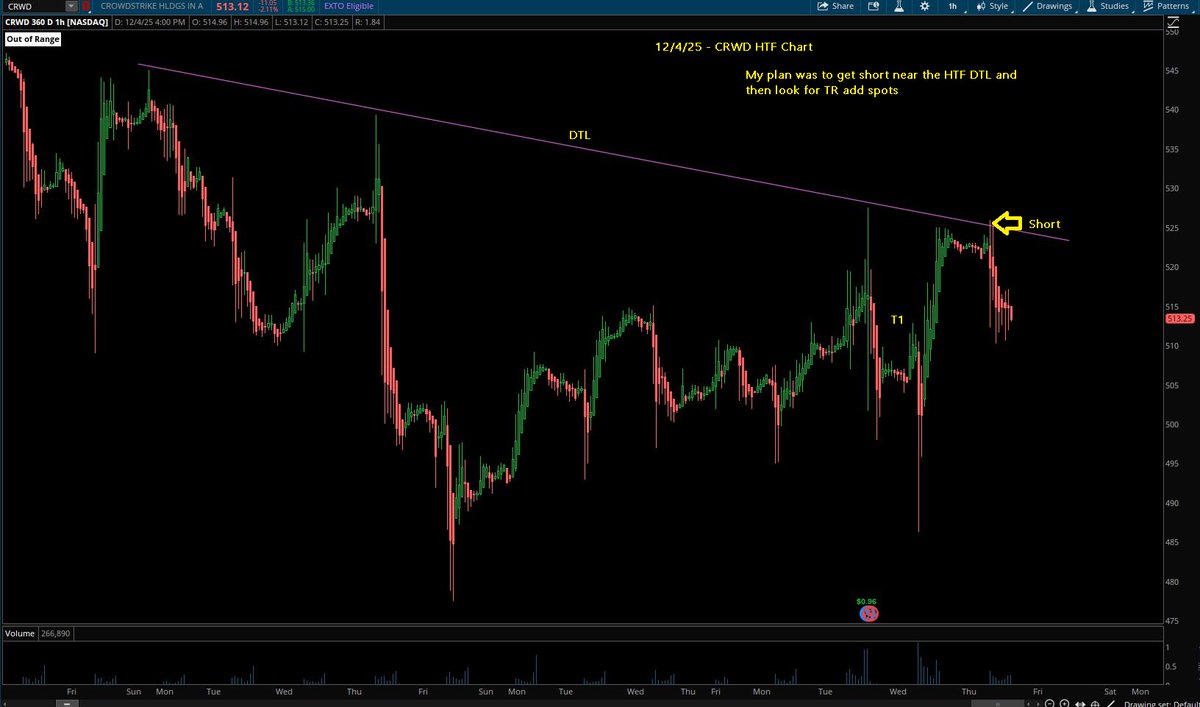
Task: Open chart settings gear icon
Action: click(925, 6)
